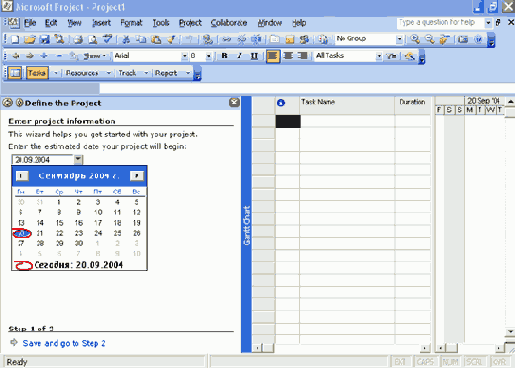The height and width of the screenshot is (368, 515).
Task: Toggle Underline formatting button
Action: click(254, 56)
